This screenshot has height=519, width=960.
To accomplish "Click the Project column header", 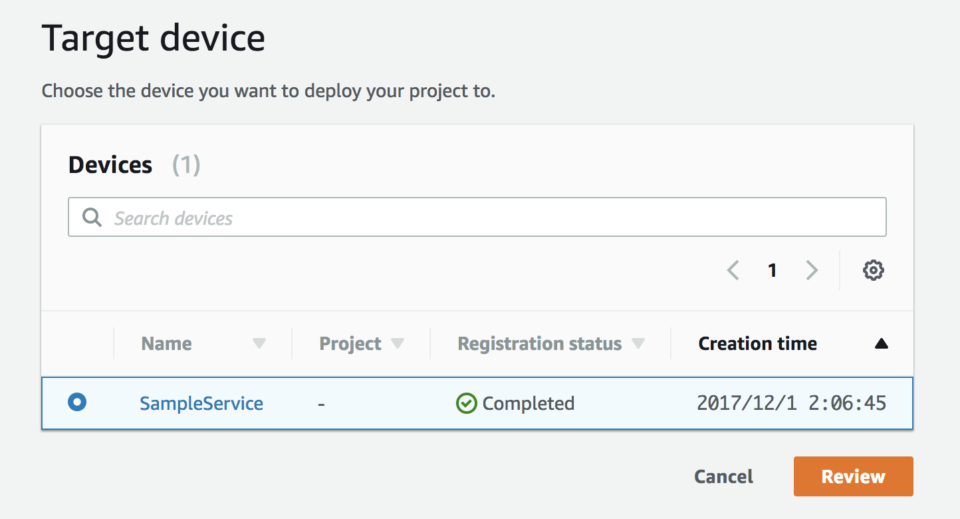I will (x=350, y=343).
